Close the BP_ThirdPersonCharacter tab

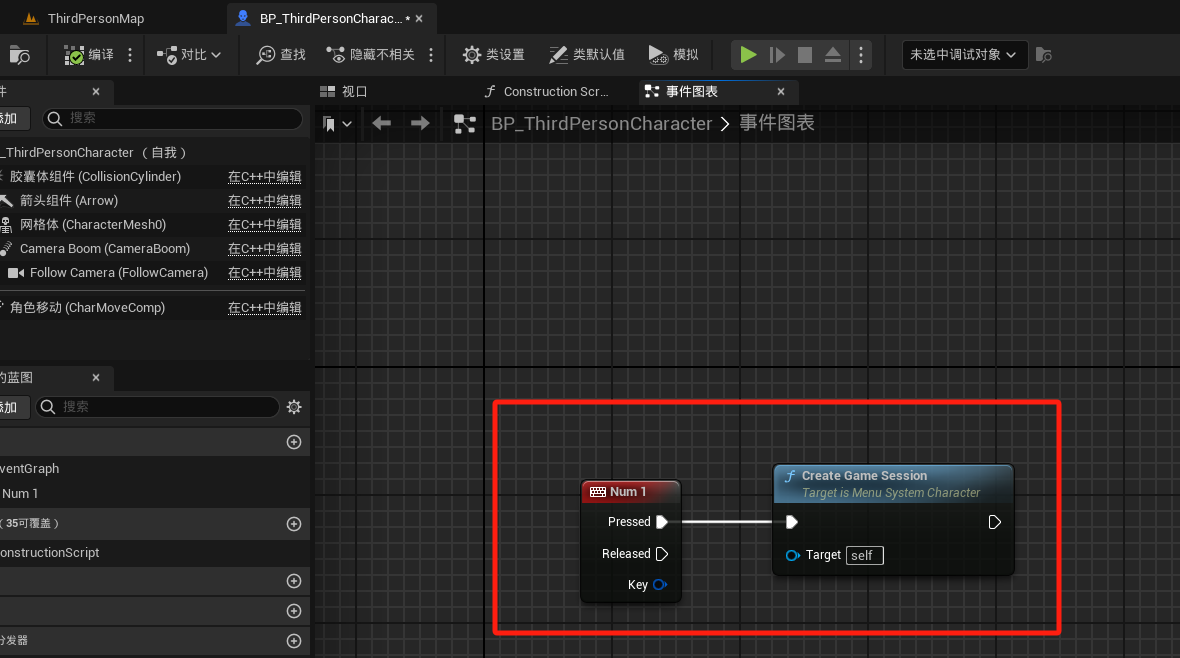tap(419, 18)
